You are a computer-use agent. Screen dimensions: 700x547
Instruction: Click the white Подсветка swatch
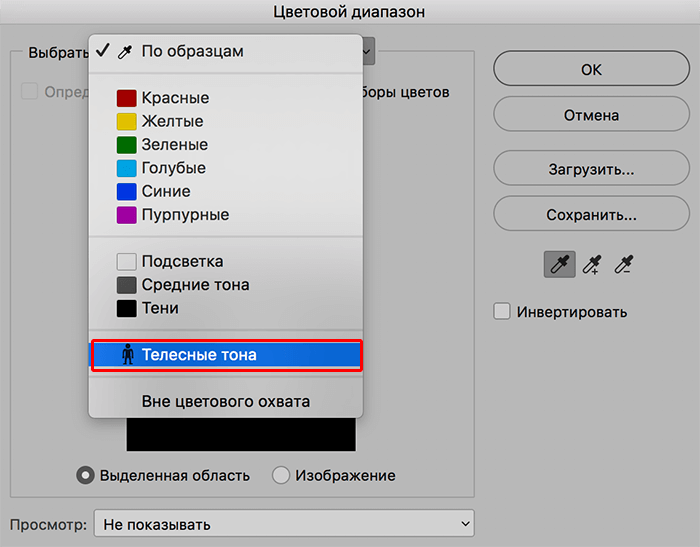pos(126,262)
